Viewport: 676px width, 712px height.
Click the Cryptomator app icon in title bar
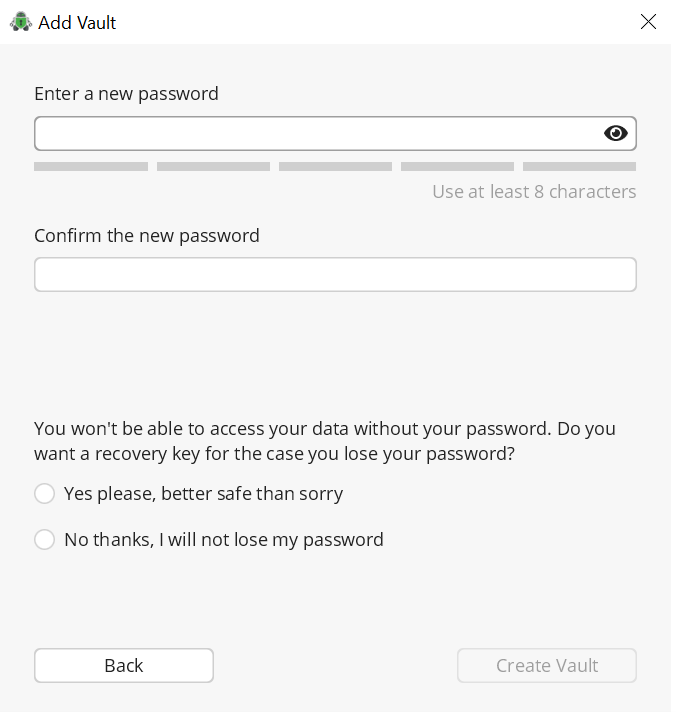(x=20, y=22)
